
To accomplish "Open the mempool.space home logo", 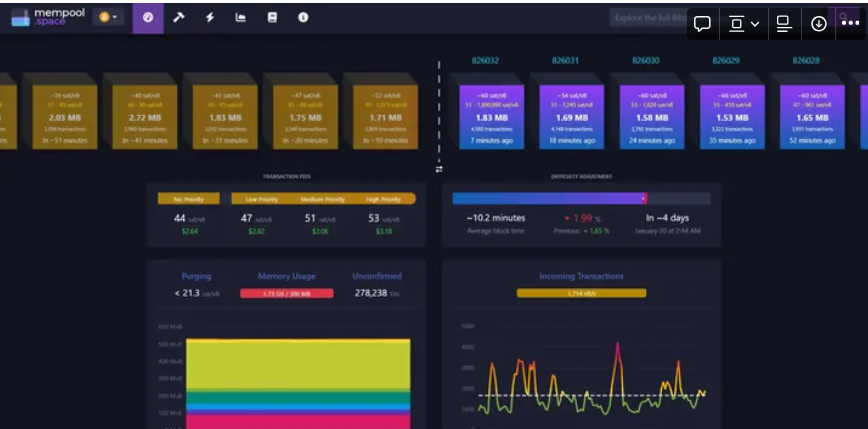I will [46, 17].
